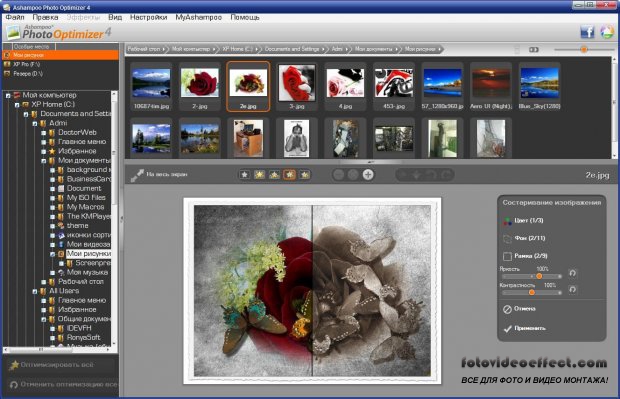Select the My ISO Files folder
Screen dimensions: 620x399
coord(86,198)
